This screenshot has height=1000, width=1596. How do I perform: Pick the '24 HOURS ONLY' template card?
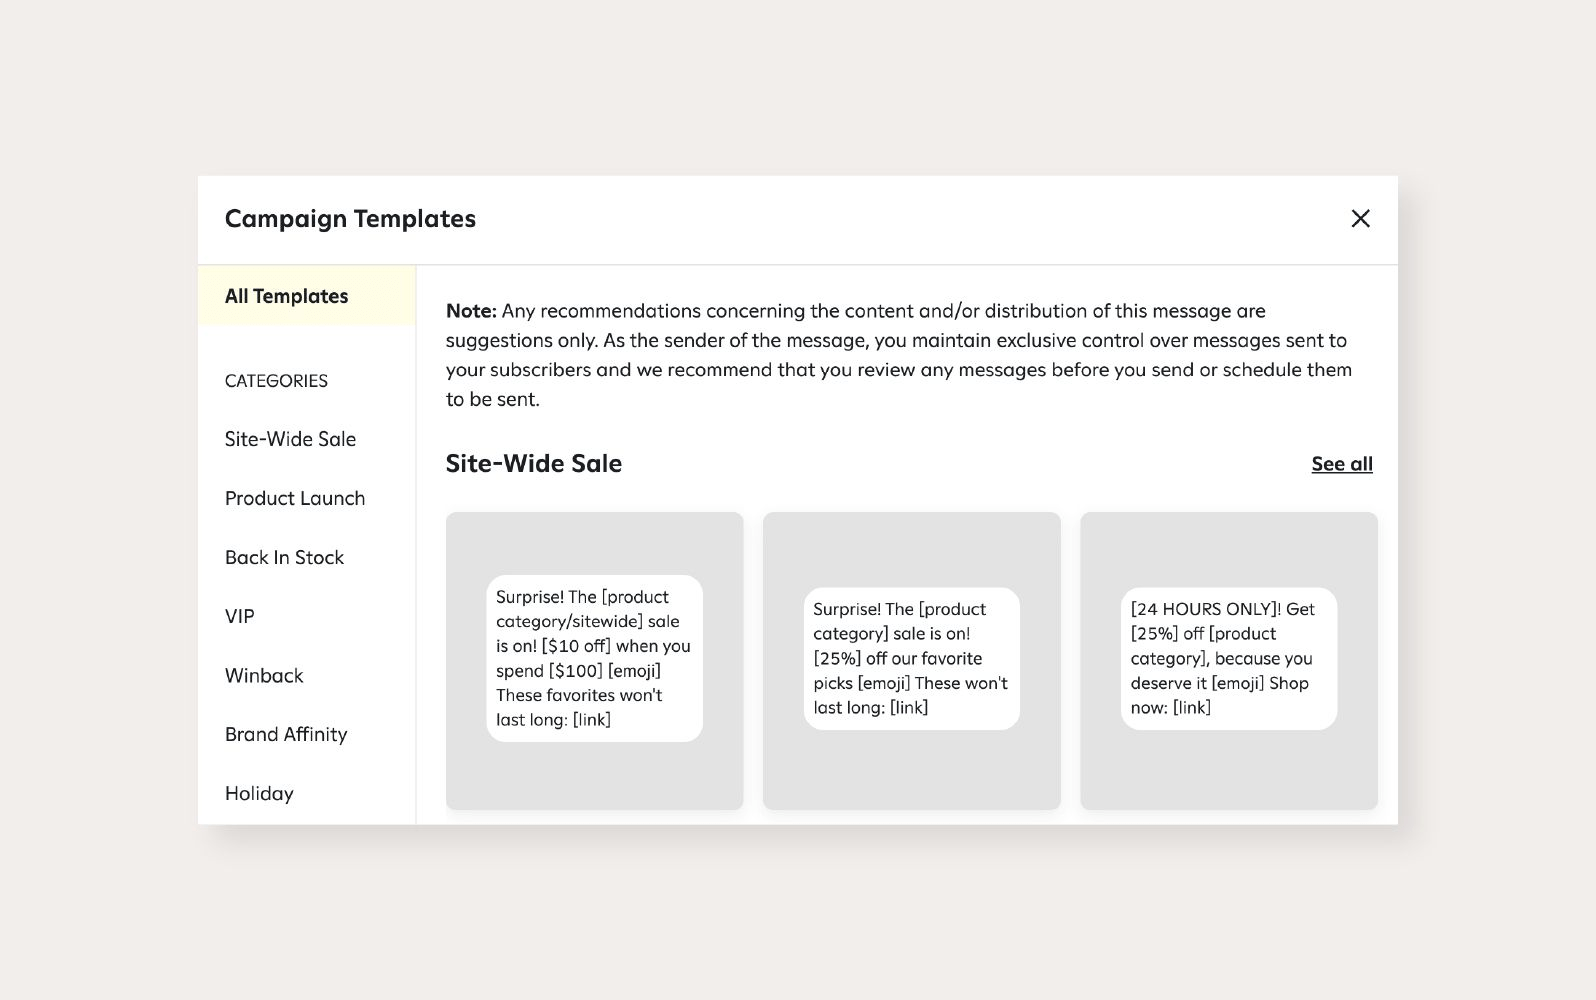click(1228, 780)
